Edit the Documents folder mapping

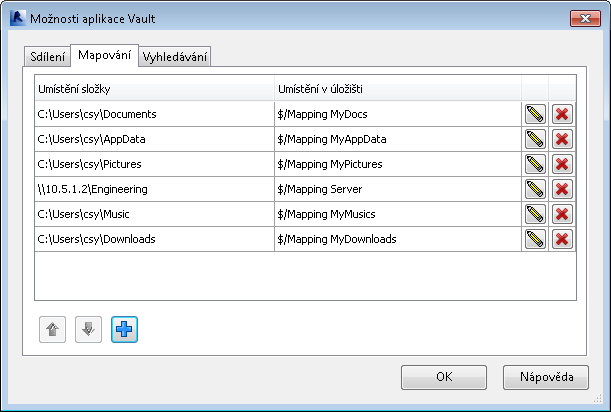coord(535,114)
